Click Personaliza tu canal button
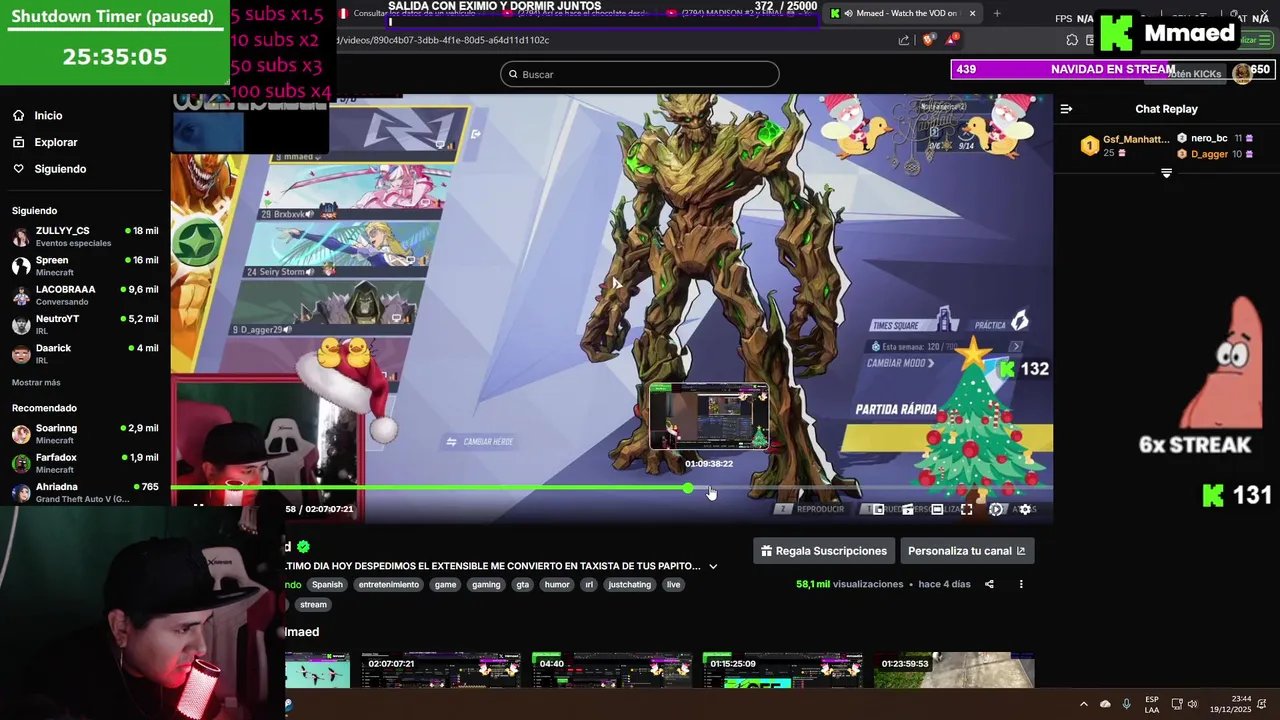The image size is (1280, 720). point(966,551)
